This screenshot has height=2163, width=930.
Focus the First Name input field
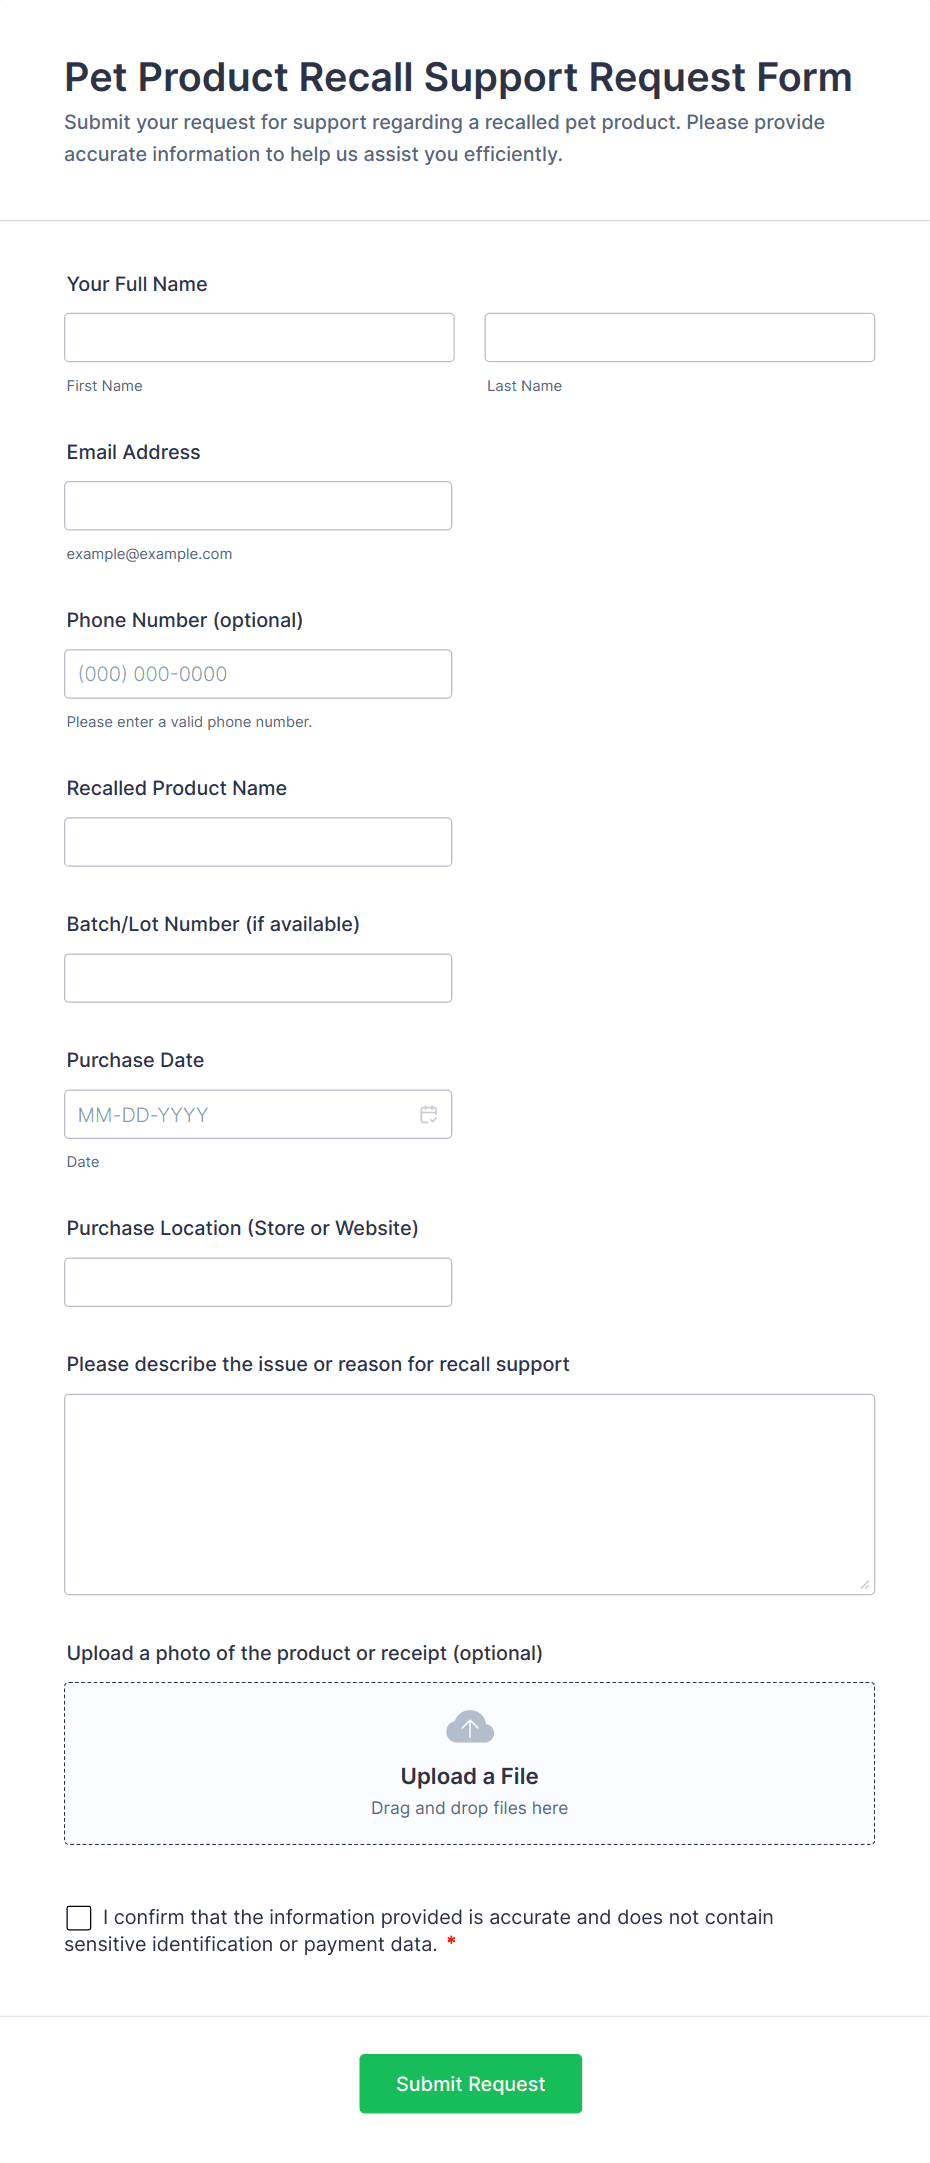[259, 338]
